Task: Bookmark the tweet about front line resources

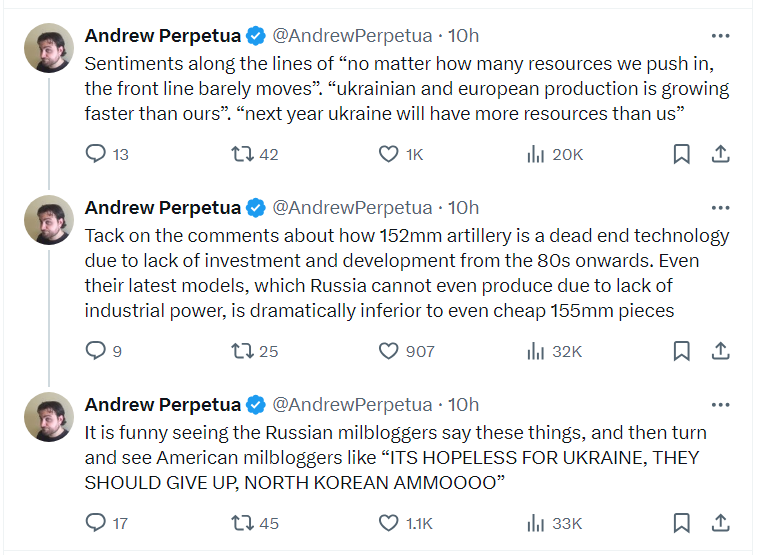Action: 681,154
